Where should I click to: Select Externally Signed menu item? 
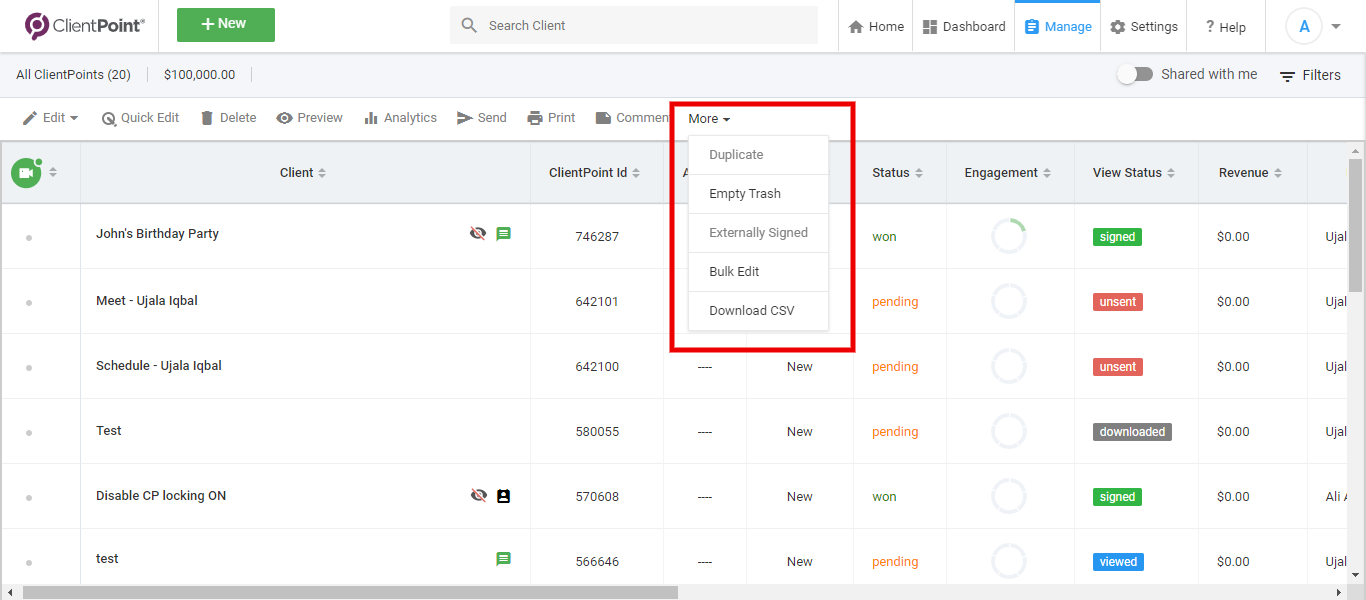click(759, 233)
